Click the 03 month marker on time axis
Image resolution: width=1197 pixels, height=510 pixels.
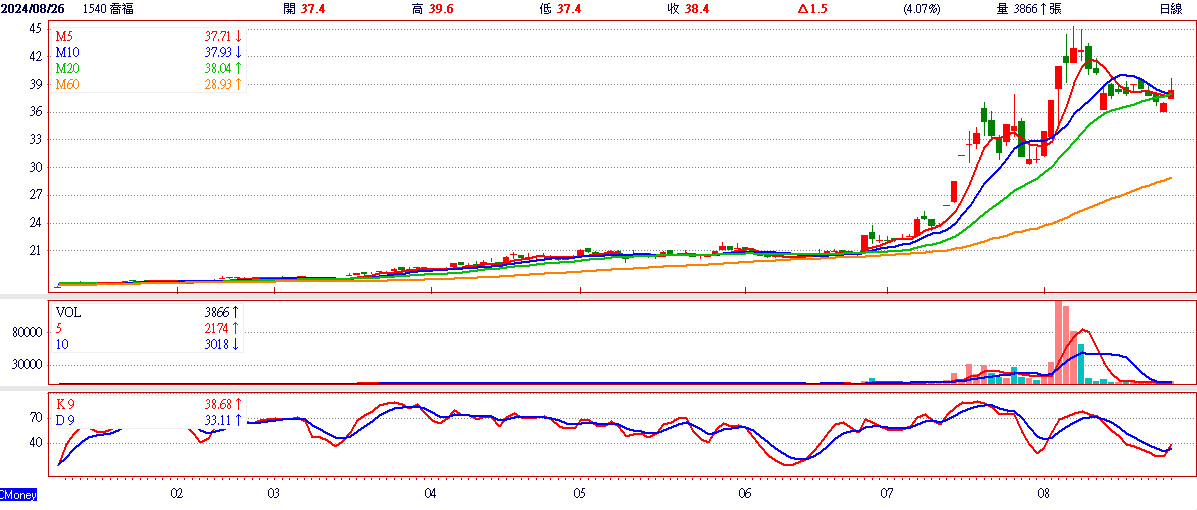[x=273, y=494]
